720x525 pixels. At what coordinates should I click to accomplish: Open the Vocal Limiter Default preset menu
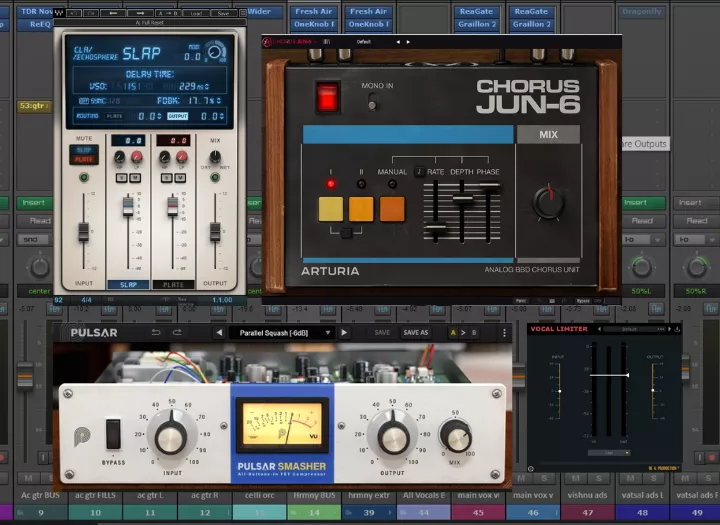click(x=635, y=329)
